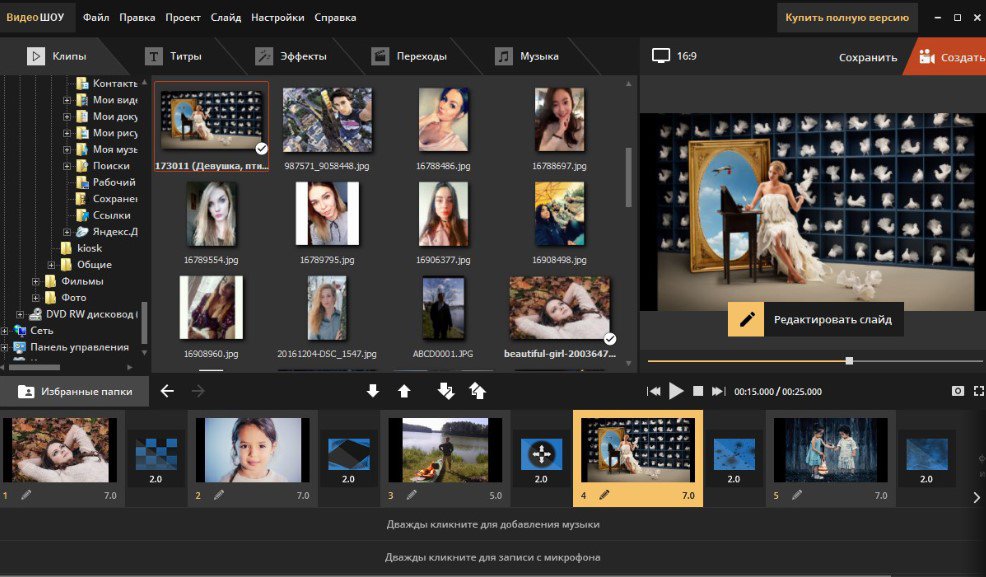
Task: Open the Клипы tab
Action: click(x=57, y=57)
